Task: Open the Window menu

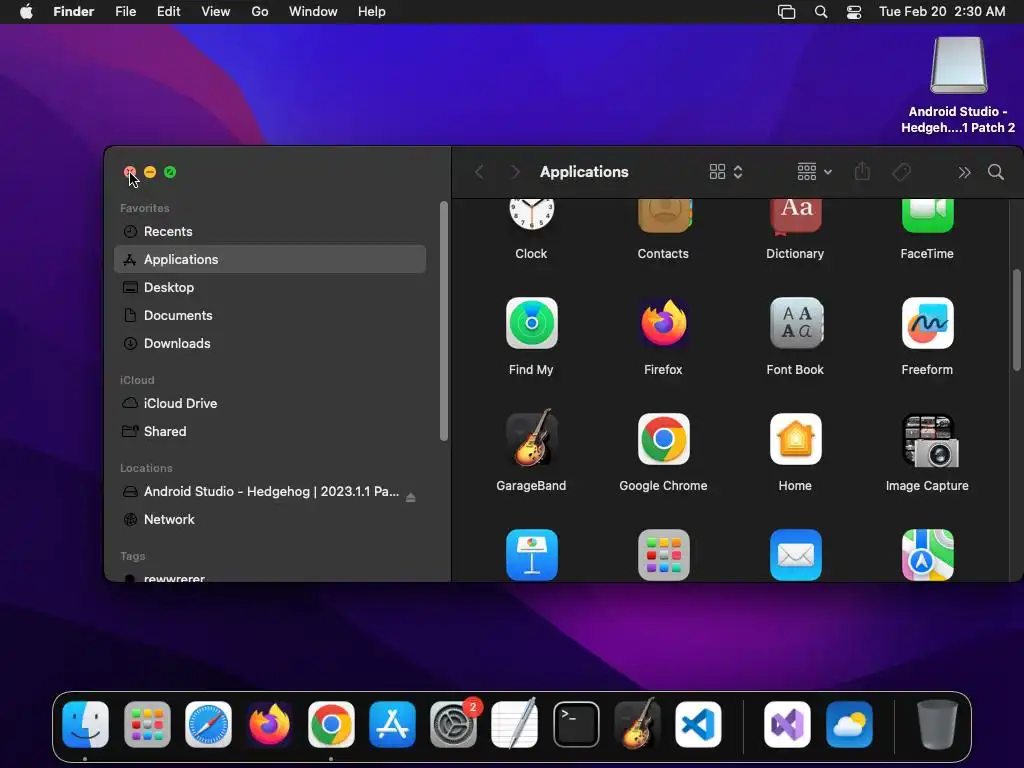Action: coord(313,12)
